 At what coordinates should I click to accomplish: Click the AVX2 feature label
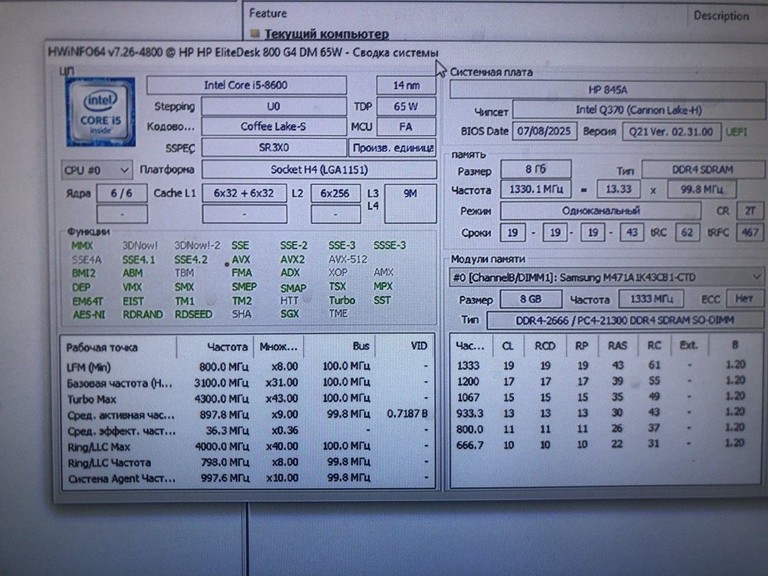pyautogui.click(x=292, y=260)
